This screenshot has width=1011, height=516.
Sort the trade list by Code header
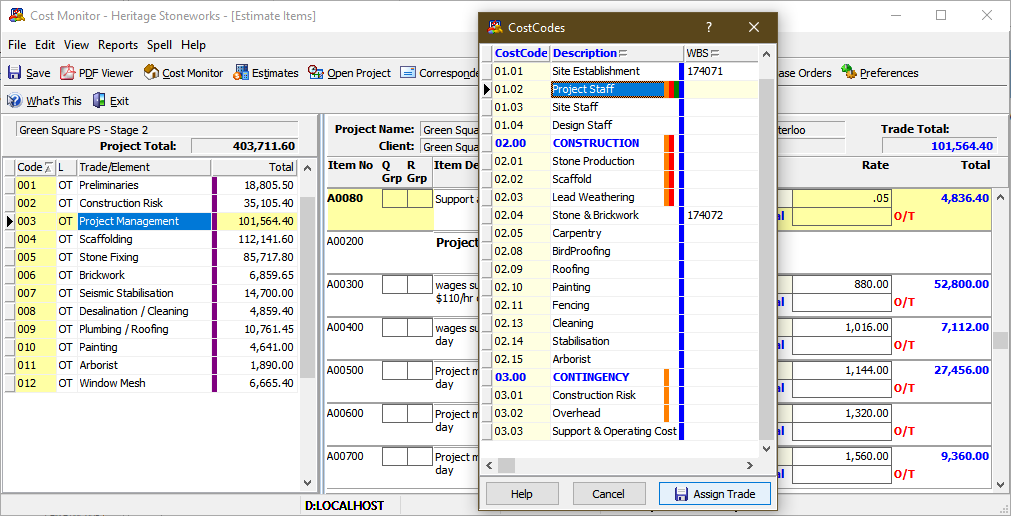[35, 167]
